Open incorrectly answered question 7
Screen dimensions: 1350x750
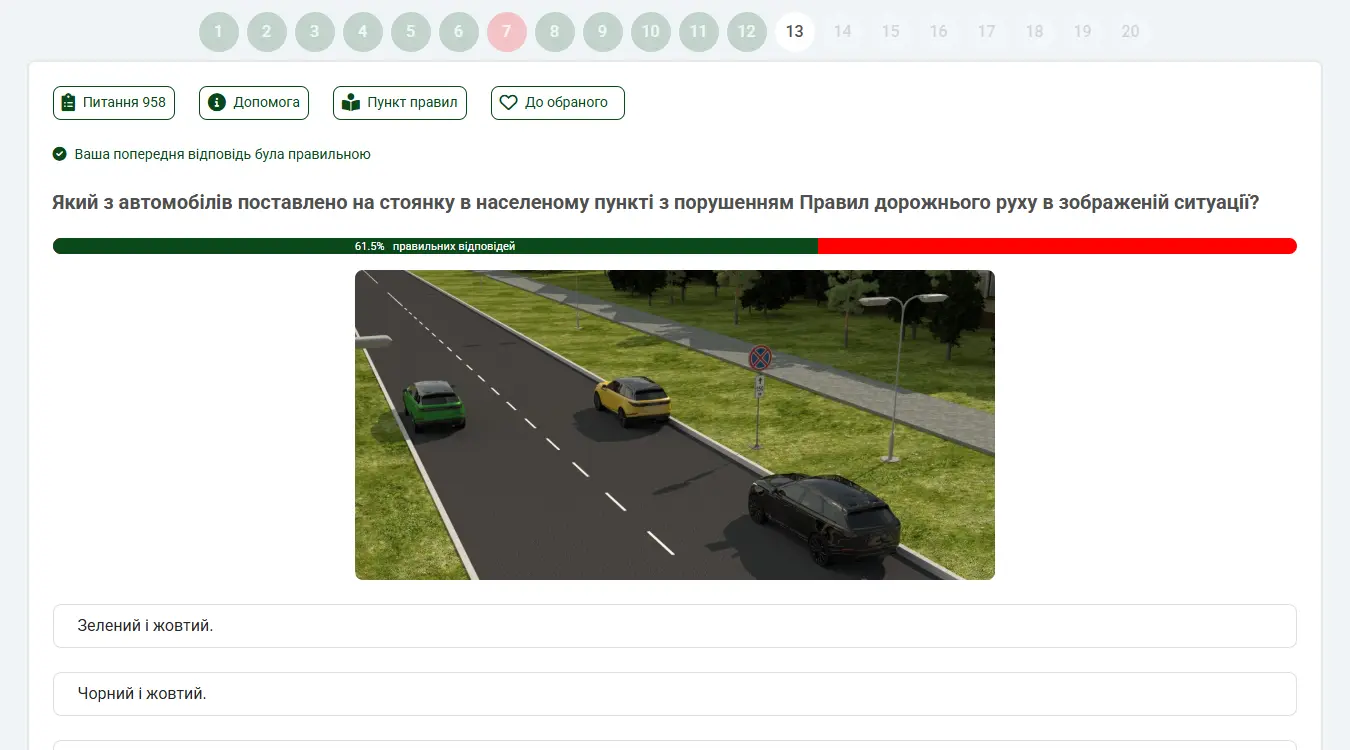[507, 31]
